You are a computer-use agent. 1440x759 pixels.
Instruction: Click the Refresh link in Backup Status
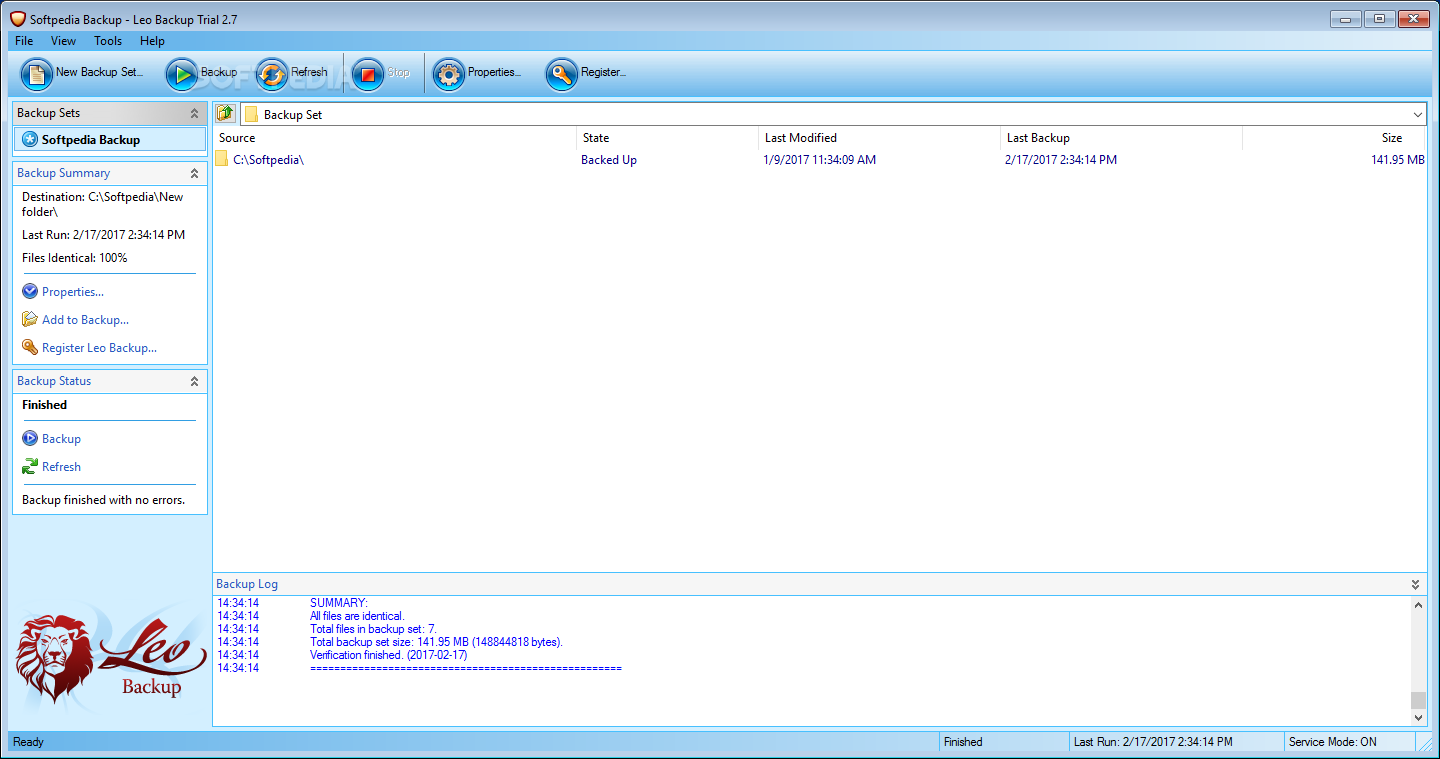click(61, 467)
